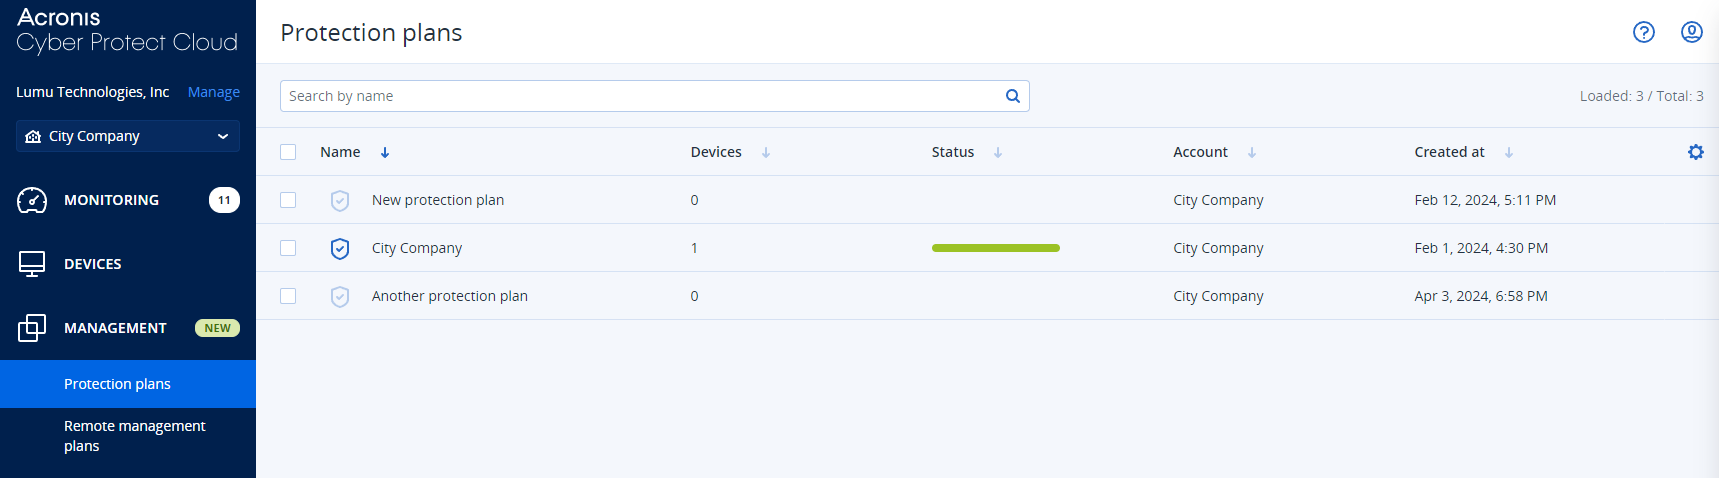This screenshot has height=478, width=1719.
Task: Open the Another protection plan entry
Action: [x=449, y=296]
